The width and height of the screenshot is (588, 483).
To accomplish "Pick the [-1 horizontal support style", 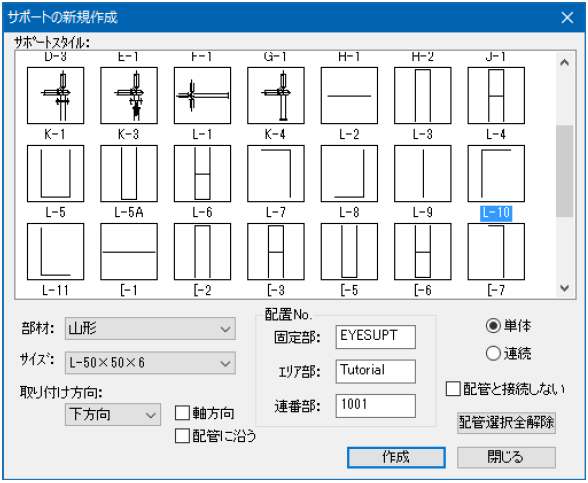I will point(129,252).
